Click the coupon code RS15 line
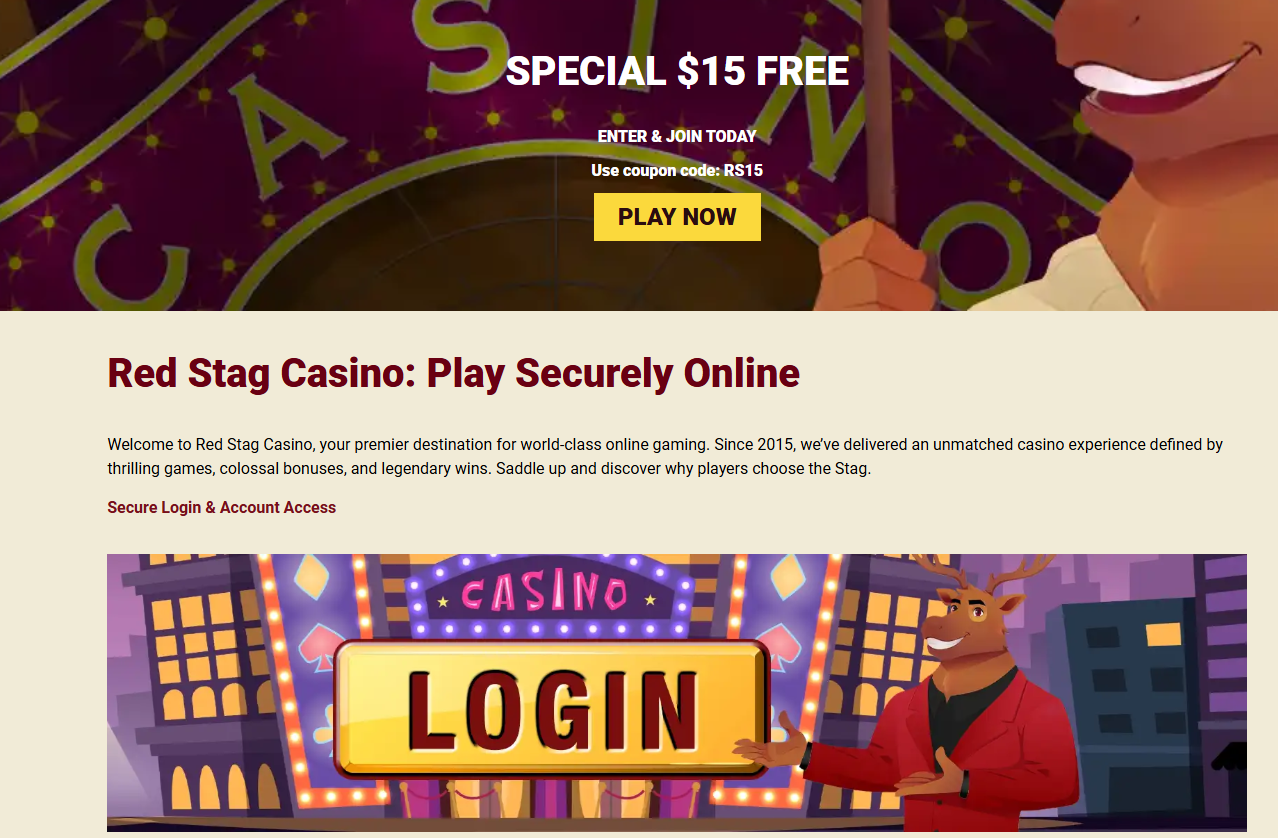1278x838 pixels. tap(677, 170)
